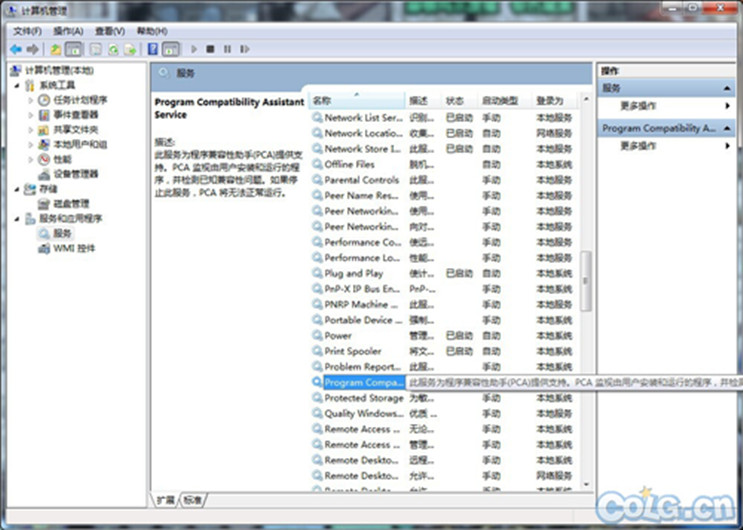Click the 共享文件夹 folder icon
743x530 pixels.
[44, 129]
